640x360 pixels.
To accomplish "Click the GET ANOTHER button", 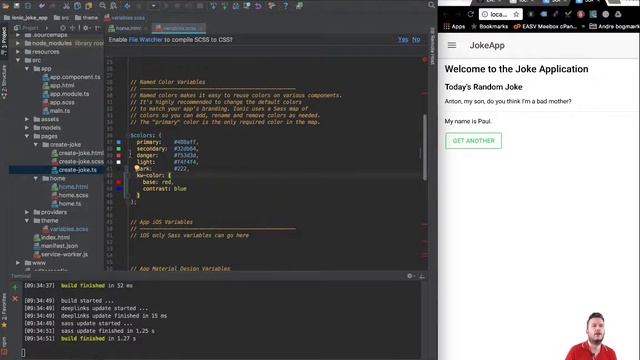I will 473,141.
